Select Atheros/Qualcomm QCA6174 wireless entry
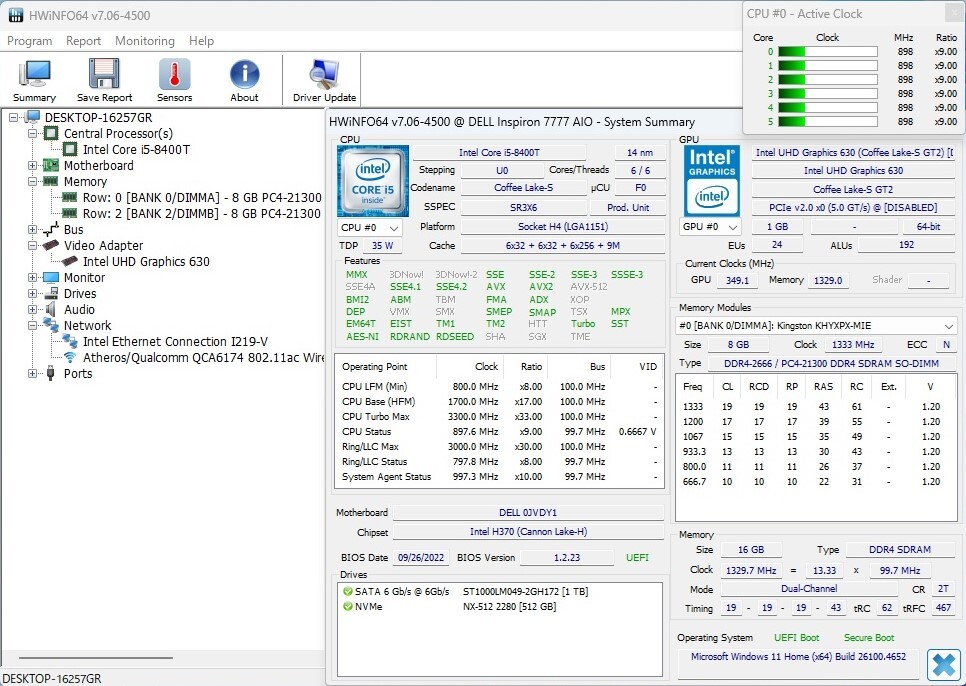 point(203,358)
